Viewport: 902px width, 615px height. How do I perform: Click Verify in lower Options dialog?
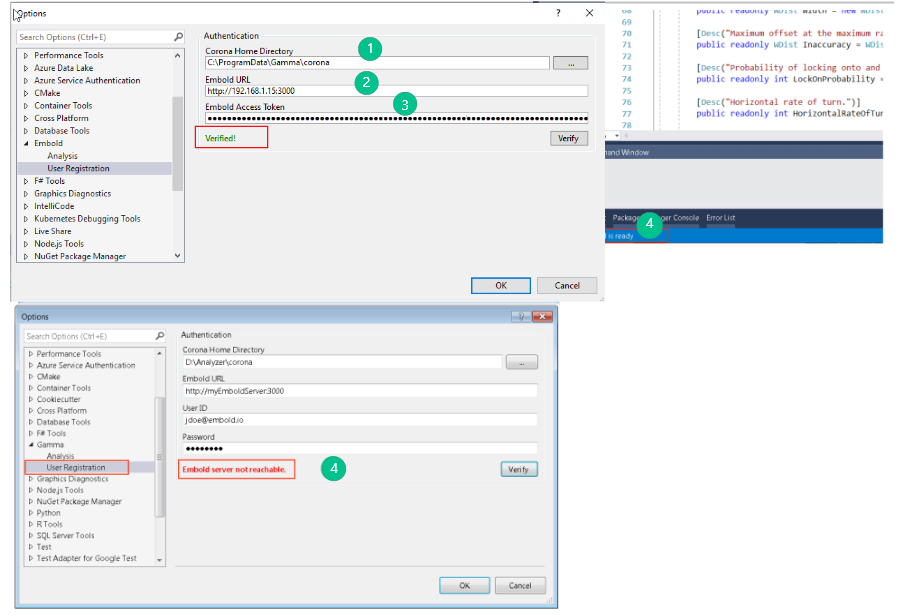tap(519, 469)
